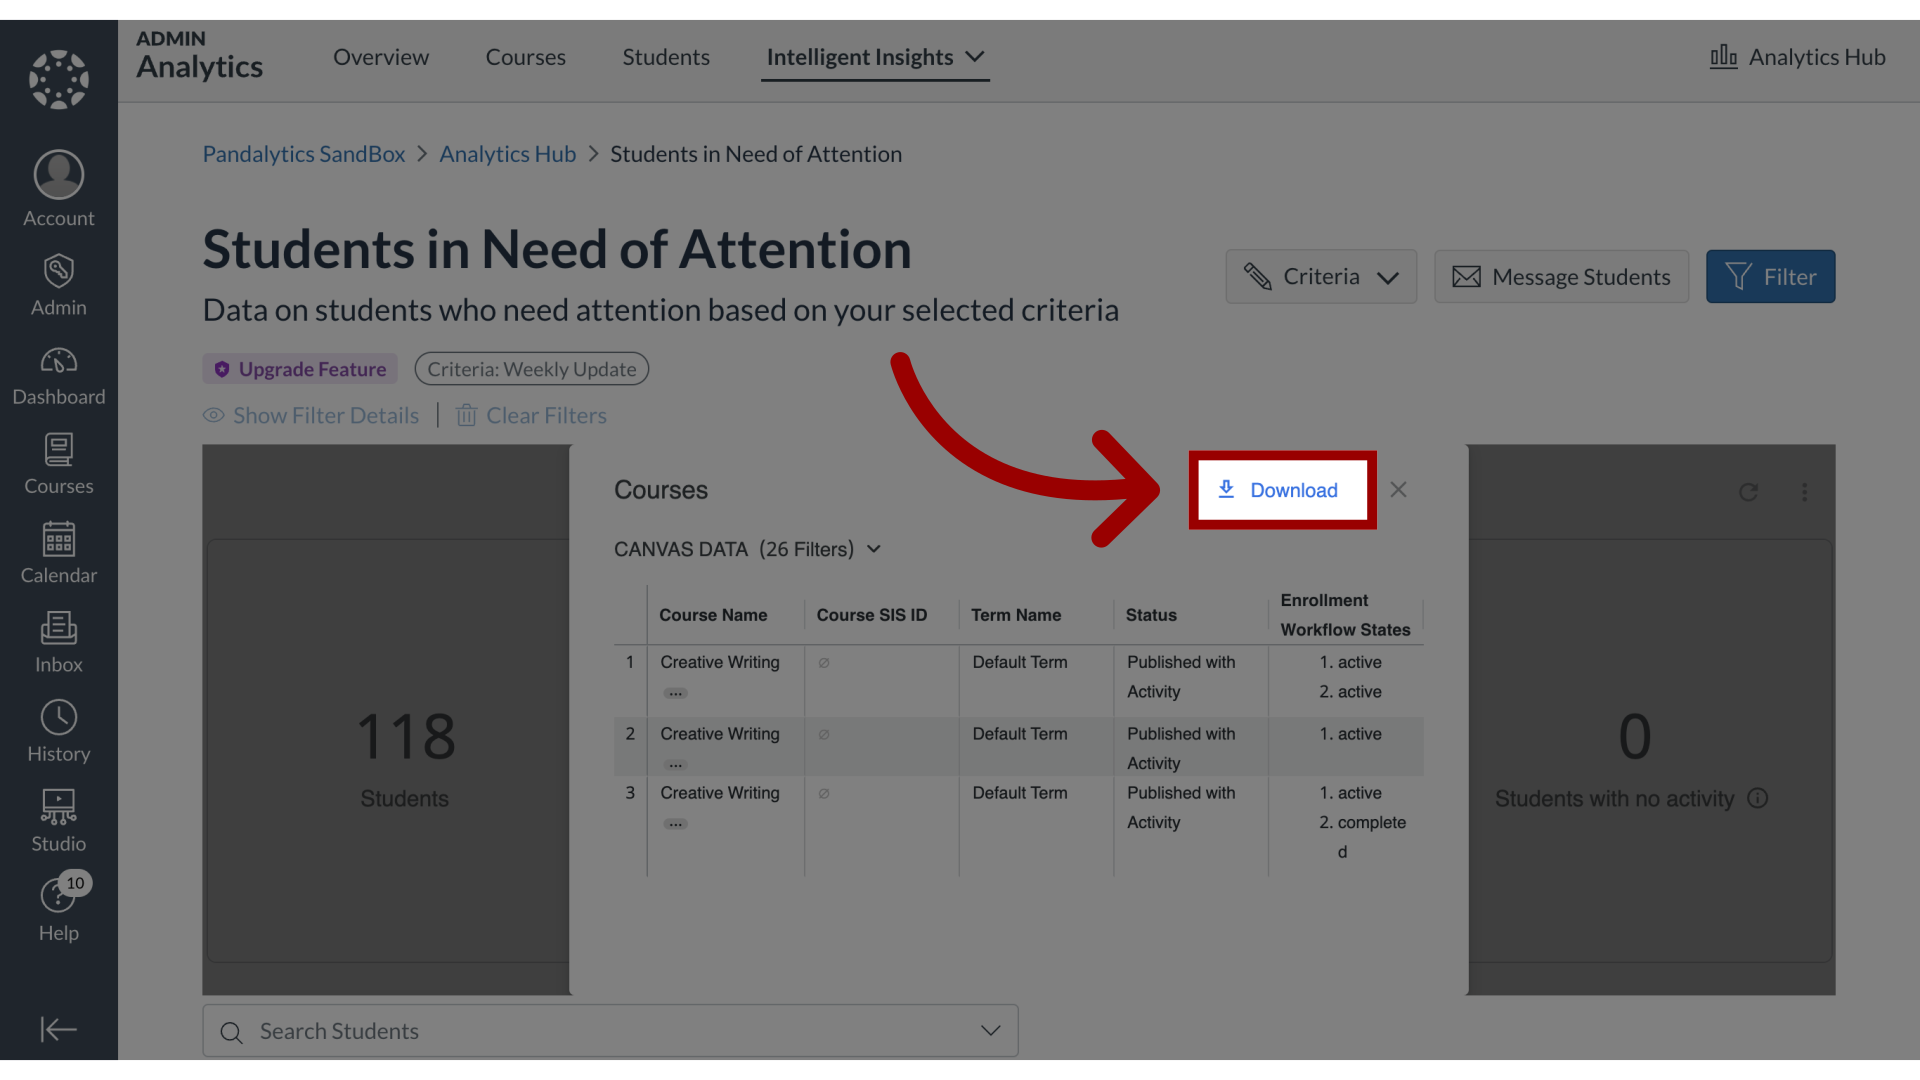Open the Dashboard from sidebar
The image size is (1920, 1080).
[58, 376]
